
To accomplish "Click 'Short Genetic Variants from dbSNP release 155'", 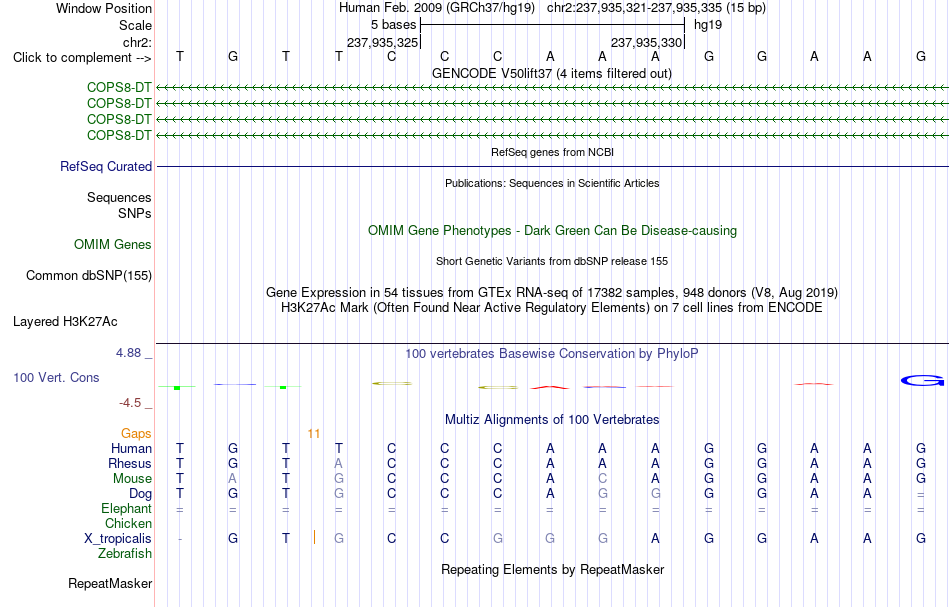I will 552,262.
